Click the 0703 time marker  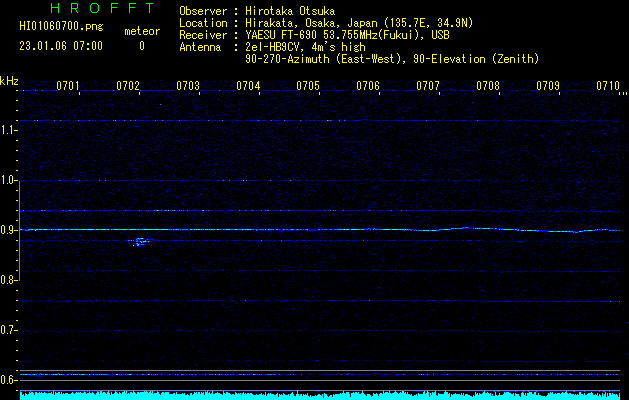pos(188,86)
